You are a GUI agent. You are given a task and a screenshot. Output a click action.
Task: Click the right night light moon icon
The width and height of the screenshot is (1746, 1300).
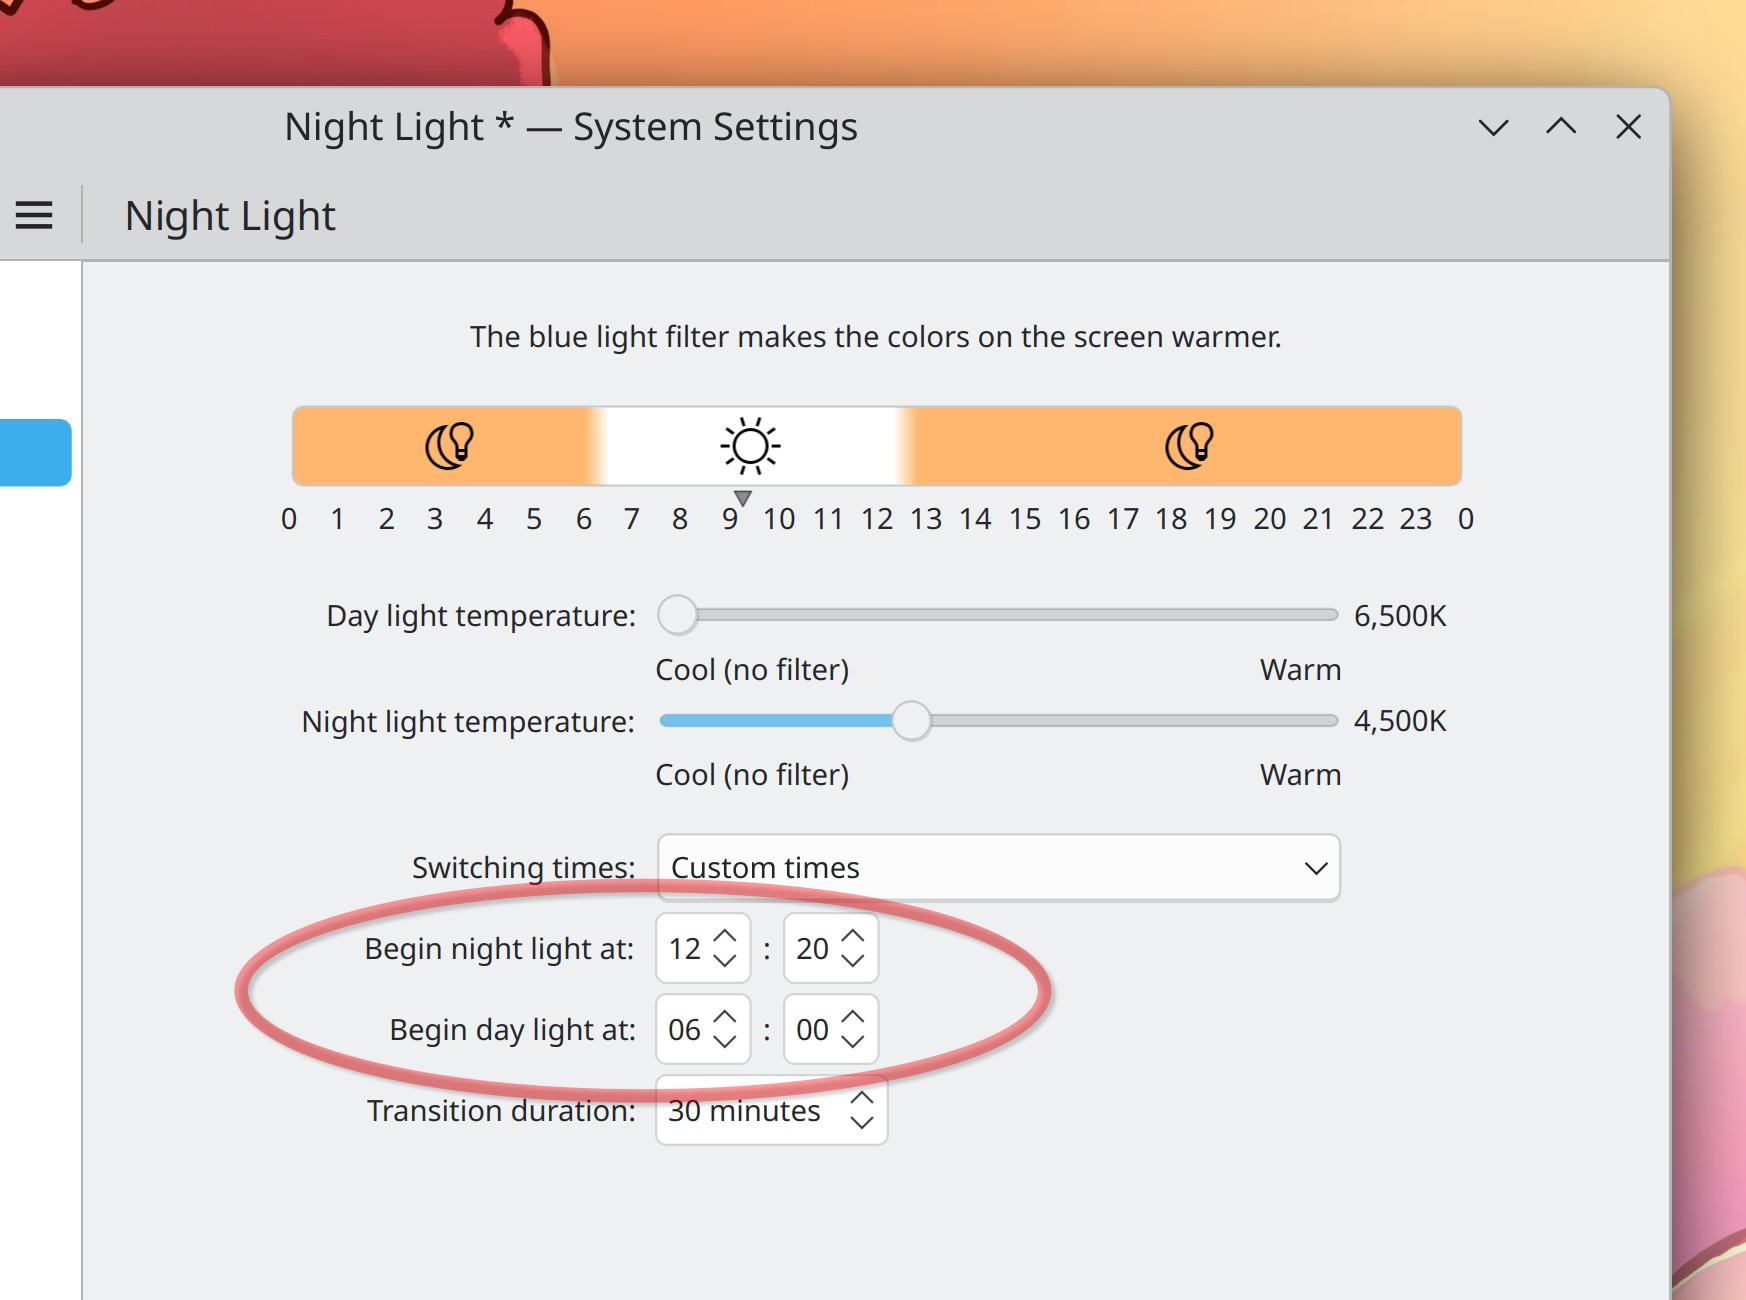click(x=1189, y=446)
